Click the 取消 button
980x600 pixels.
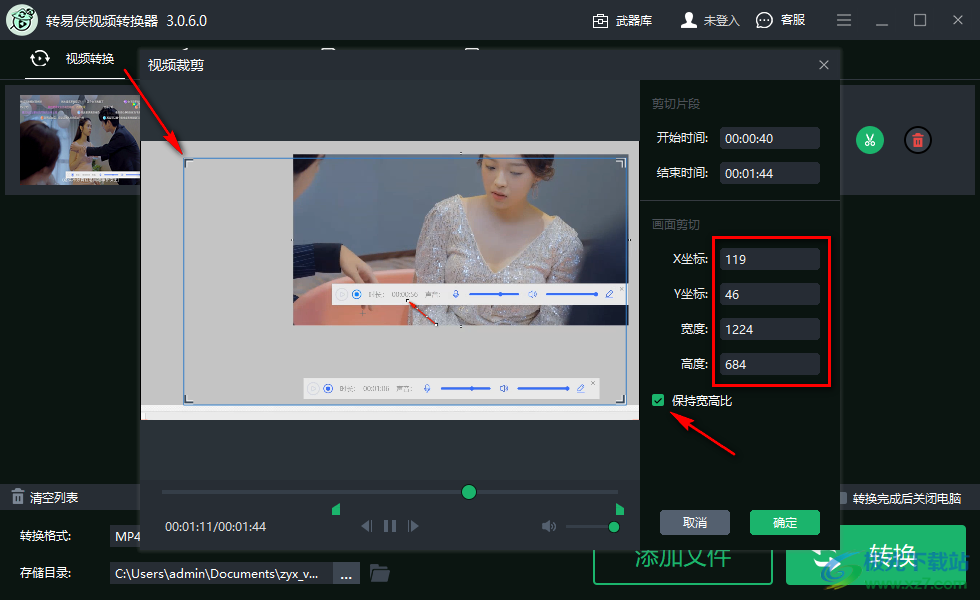pyautogui.click(x=695, y=522)
